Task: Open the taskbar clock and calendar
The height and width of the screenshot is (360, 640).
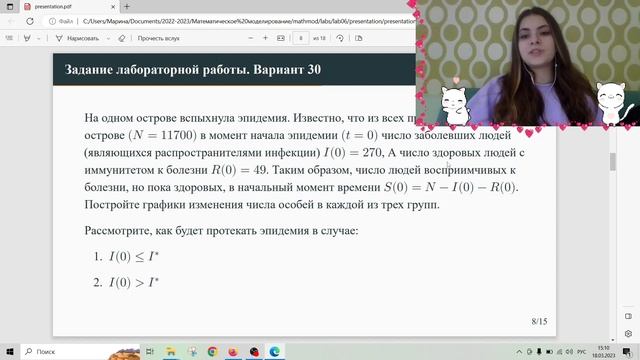Action: pyautogui.click(x=604, y=351)
